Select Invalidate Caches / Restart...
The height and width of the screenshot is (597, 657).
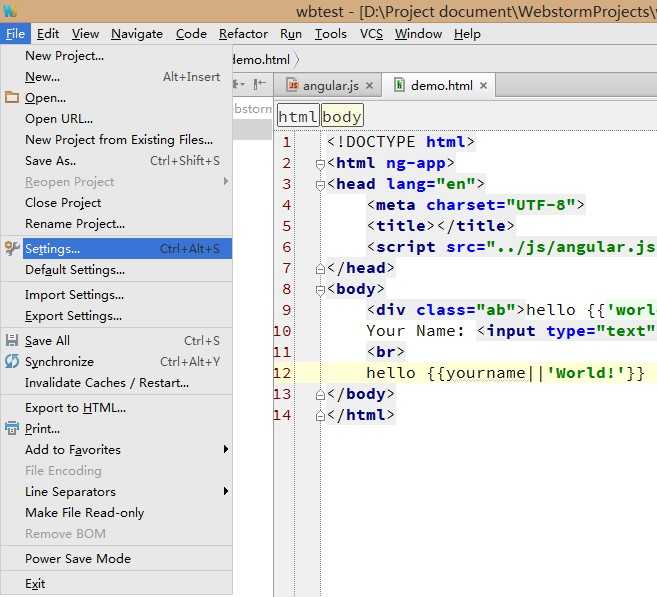point(116,382)
